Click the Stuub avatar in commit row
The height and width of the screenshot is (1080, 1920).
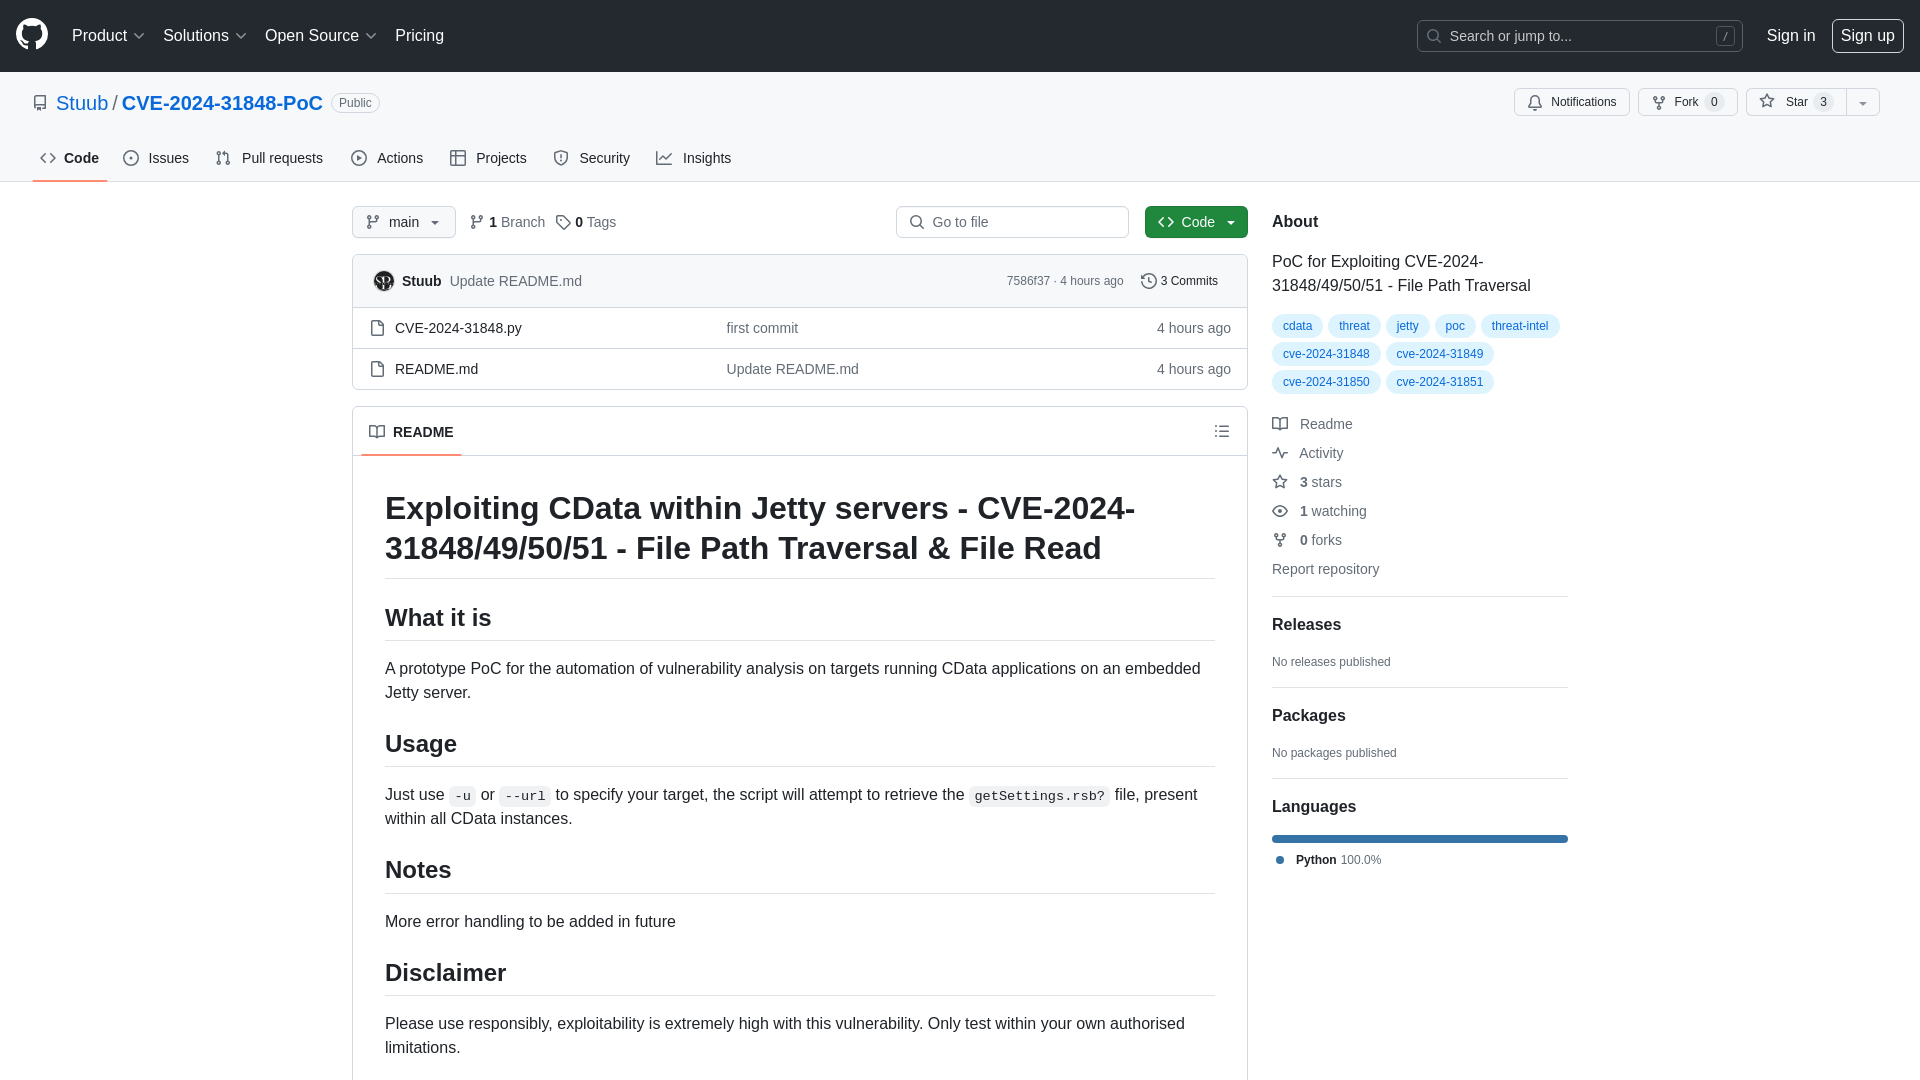pos(384,281)
